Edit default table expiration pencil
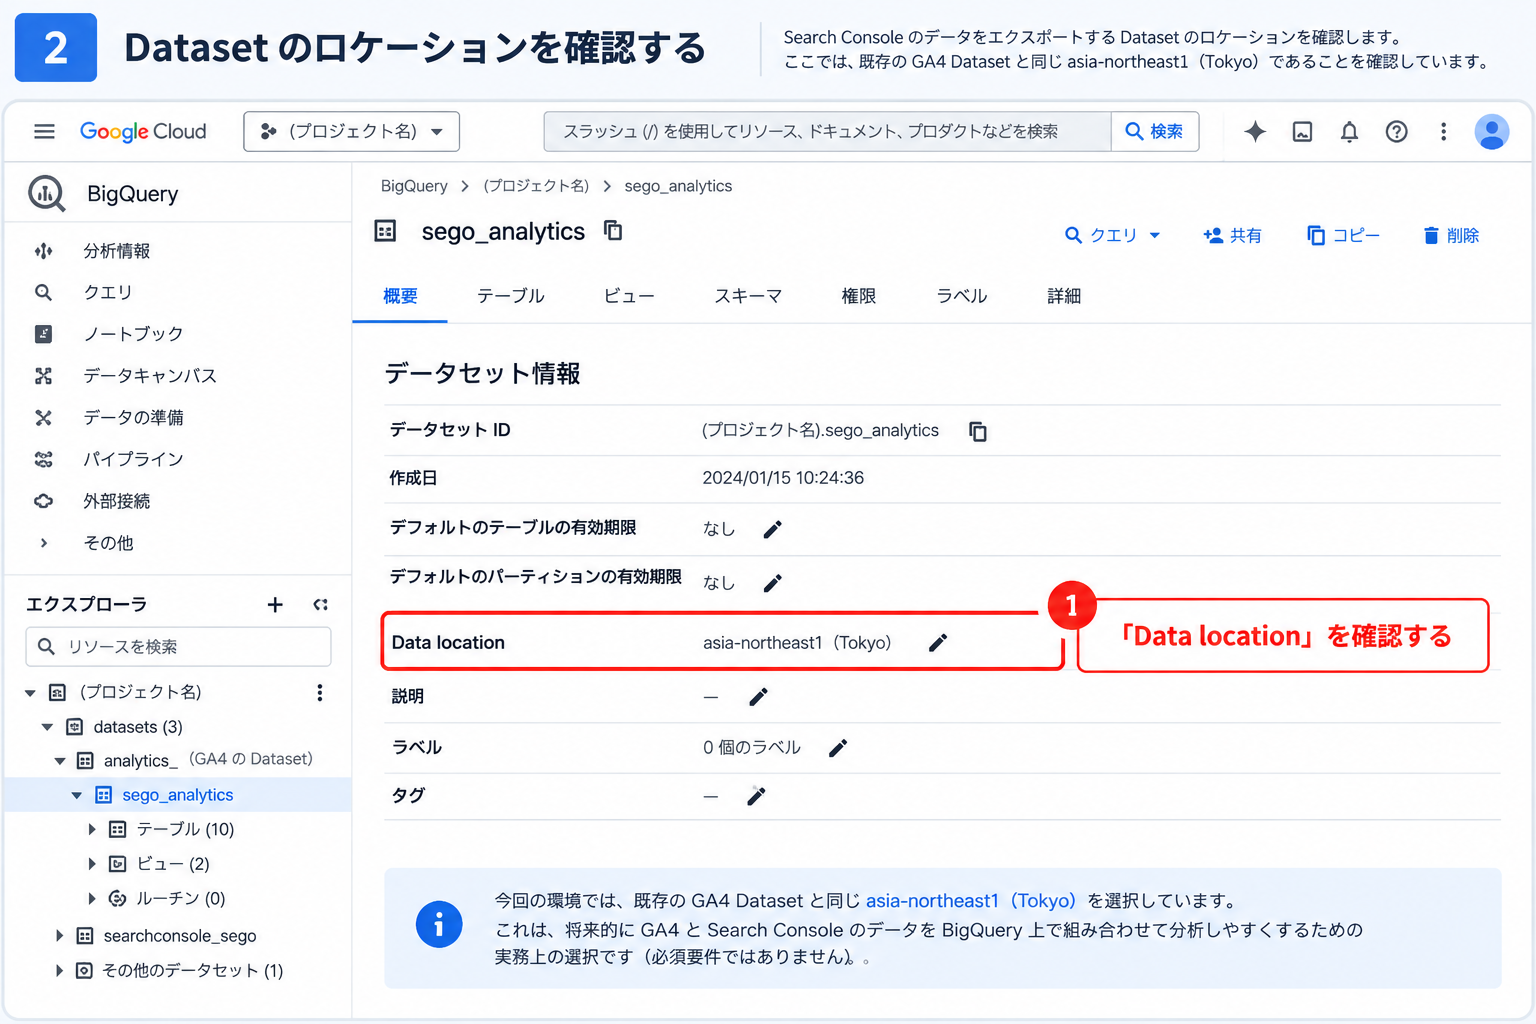This screenshot has height=1024, width=1536. pyautogui.click(x=772, y=529)
